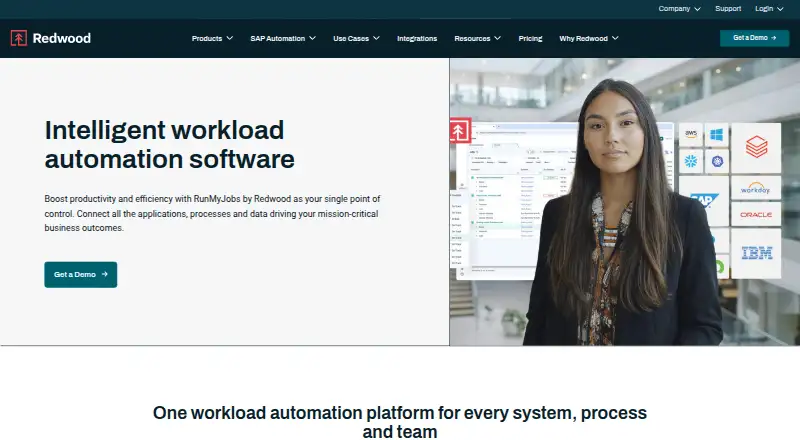This screenshot has width=800, height=440.
Task: Click the Redwood brand name text
Action: tap(62, 38)
